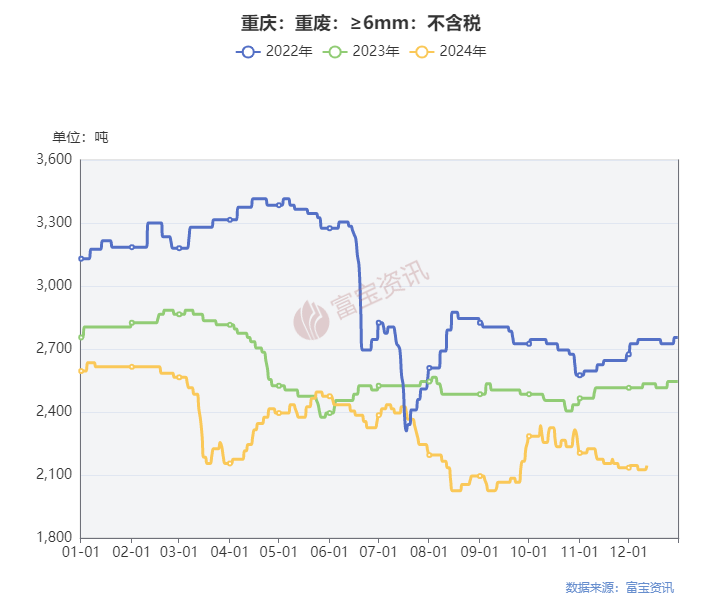722x600 pixels.
Task: Toggle the 2022年 legend series
Action: pos(274,51)
